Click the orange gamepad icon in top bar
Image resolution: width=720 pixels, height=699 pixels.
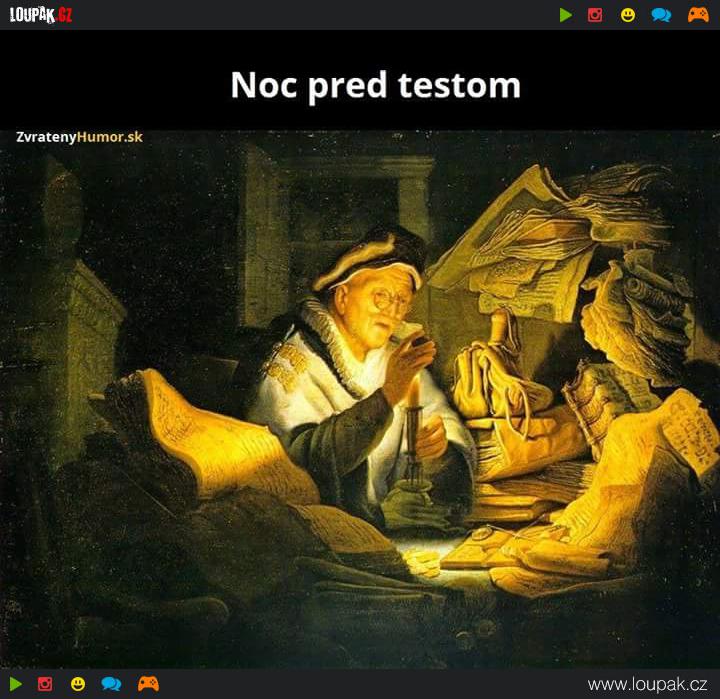point(698,15)
